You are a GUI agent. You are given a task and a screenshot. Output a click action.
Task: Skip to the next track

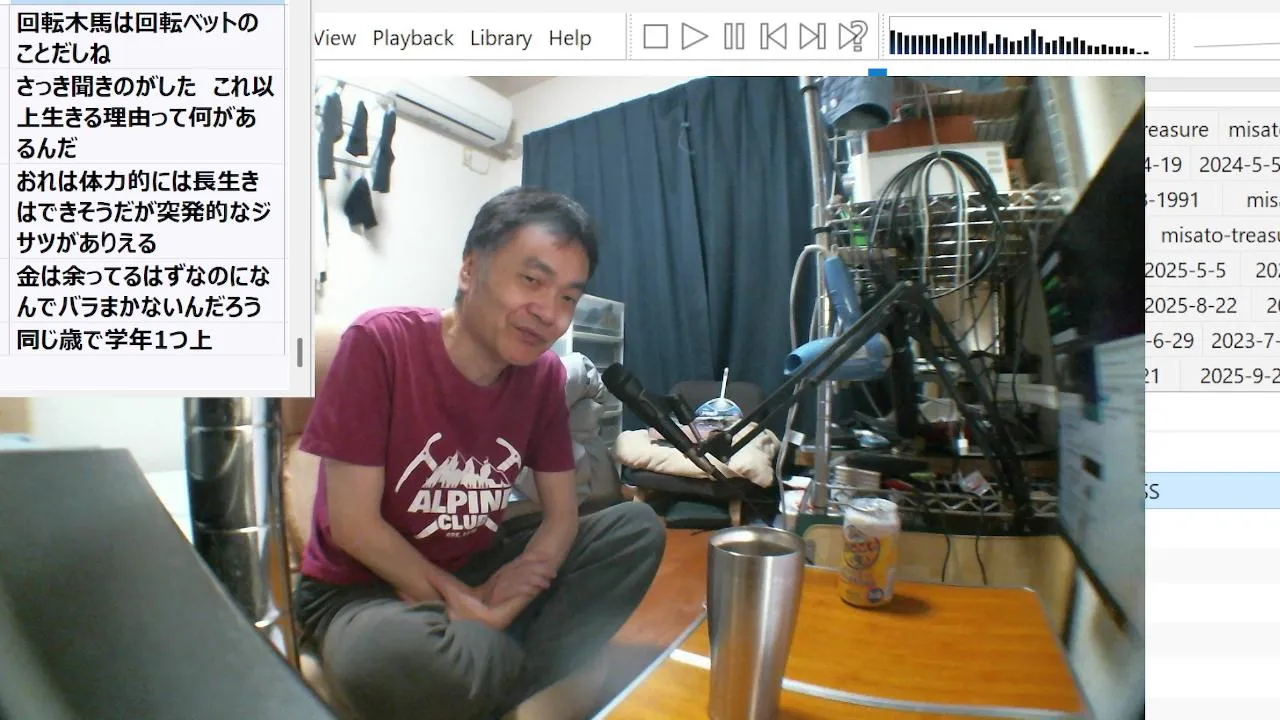click(x=812, y=37)
